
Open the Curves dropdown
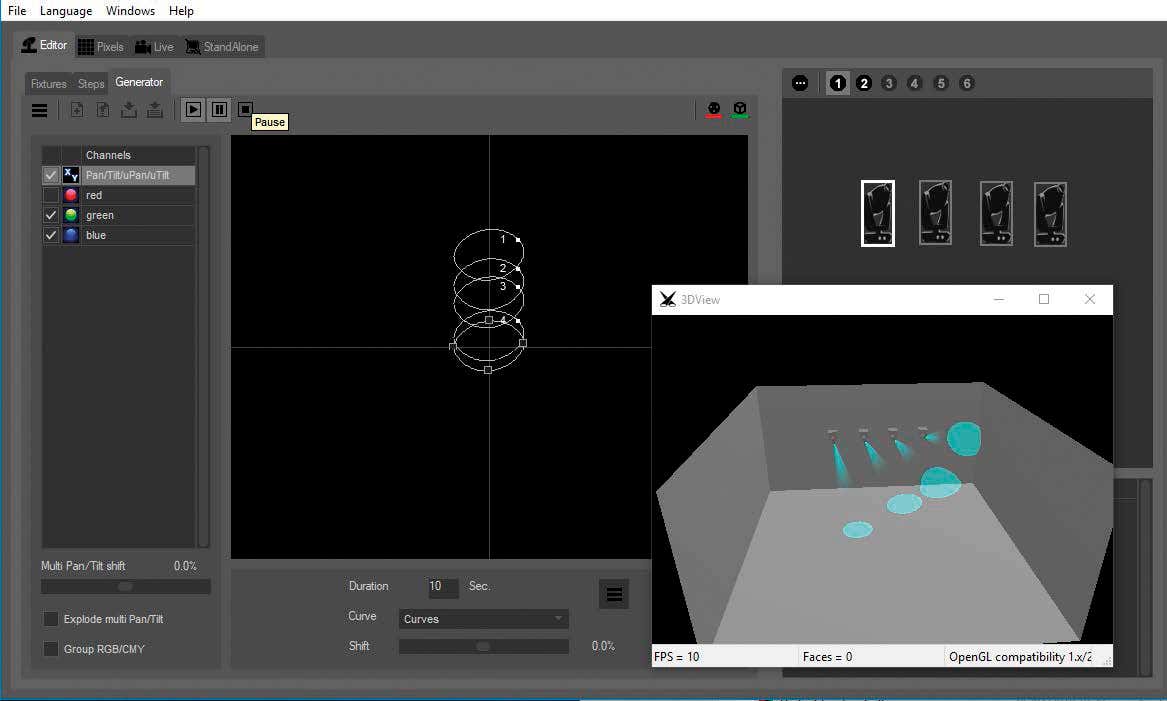[x=484, y=619]
